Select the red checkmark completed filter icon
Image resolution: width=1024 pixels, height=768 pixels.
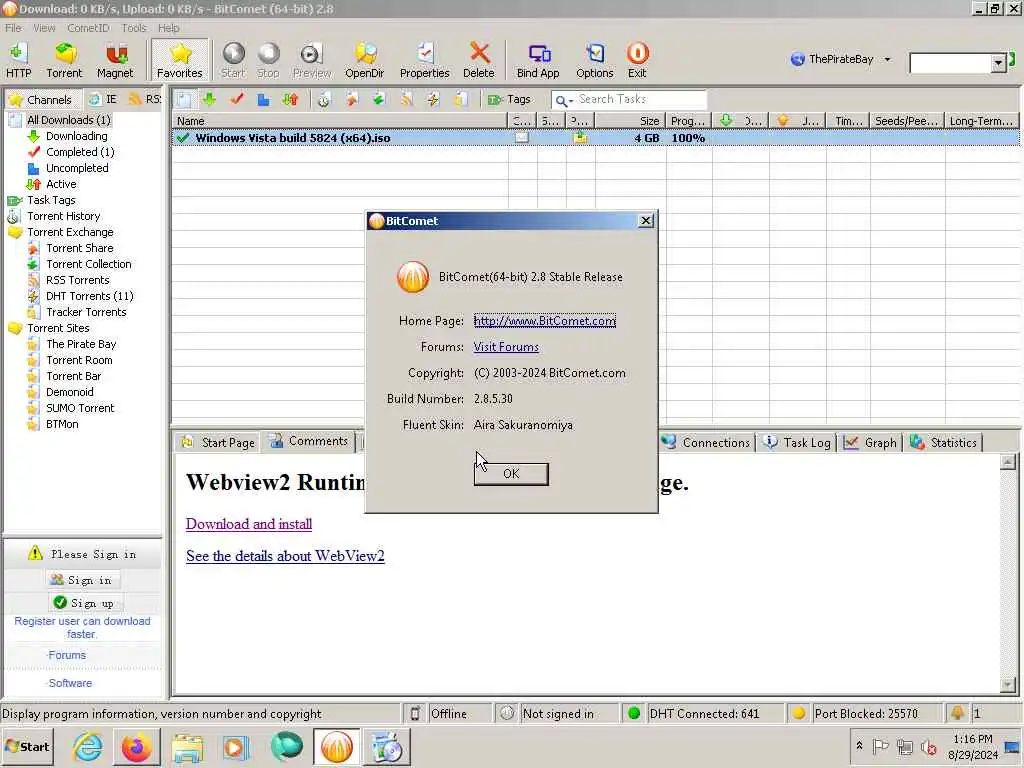[x=236, y=99]
